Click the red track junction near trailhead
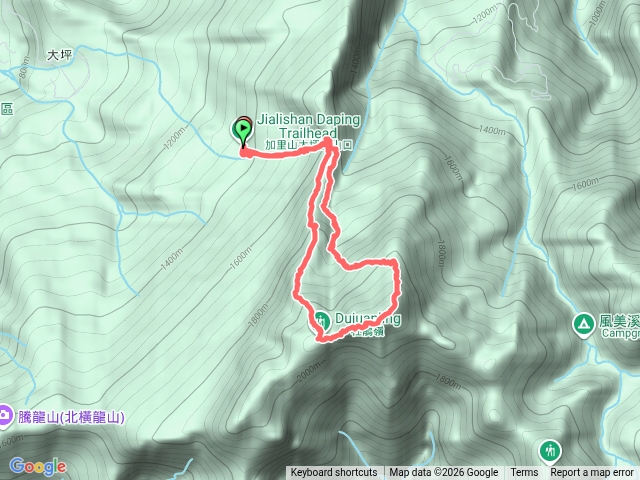 pyautogui.click(x=328, y=142)
